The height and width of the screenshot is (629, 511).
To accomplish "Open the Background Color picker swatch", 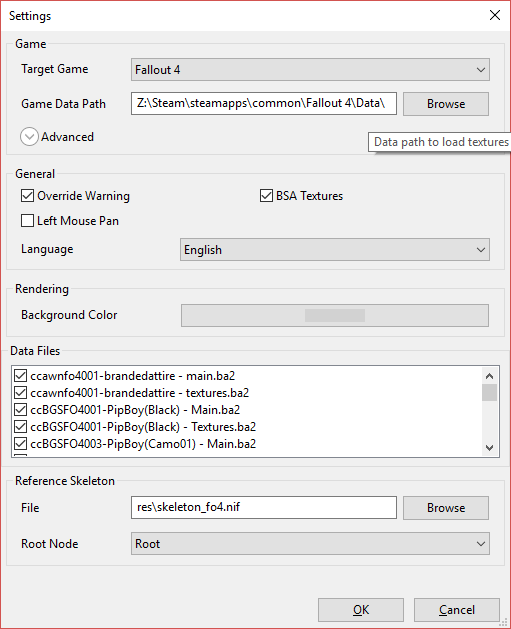I will tap(335, 315).
